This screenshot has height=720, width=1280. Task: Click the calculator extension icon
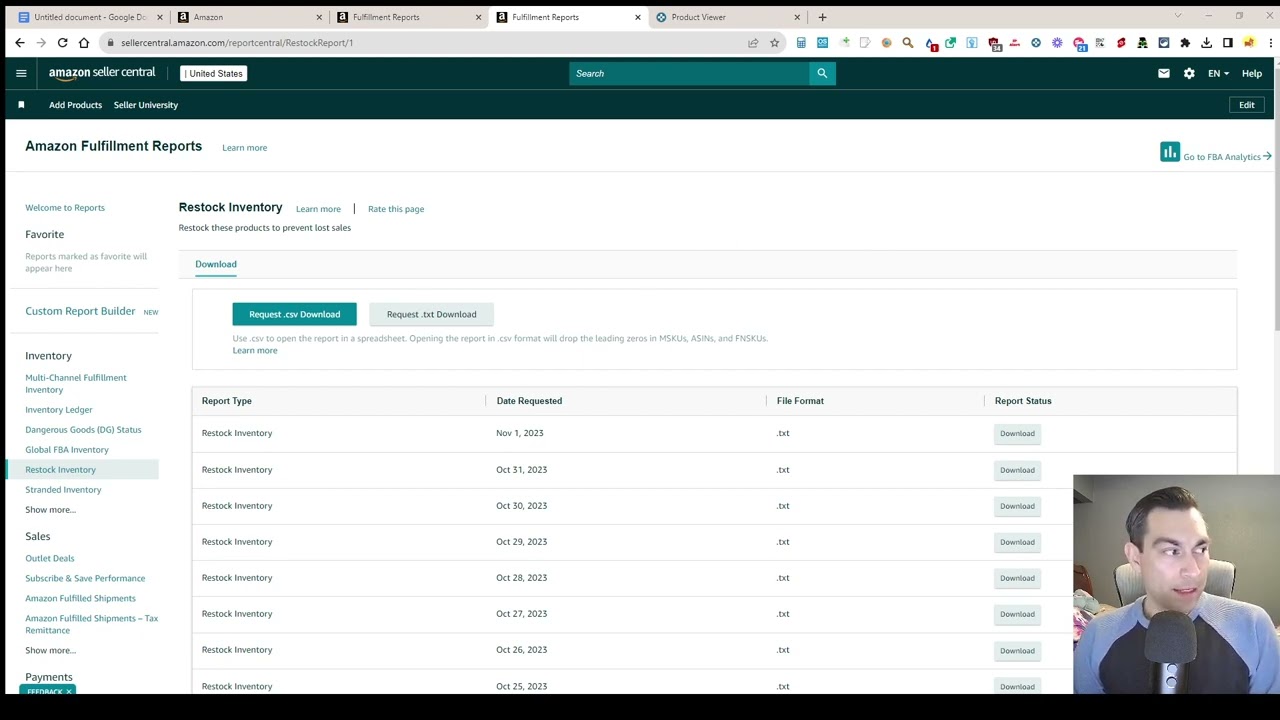coord(801,43)
